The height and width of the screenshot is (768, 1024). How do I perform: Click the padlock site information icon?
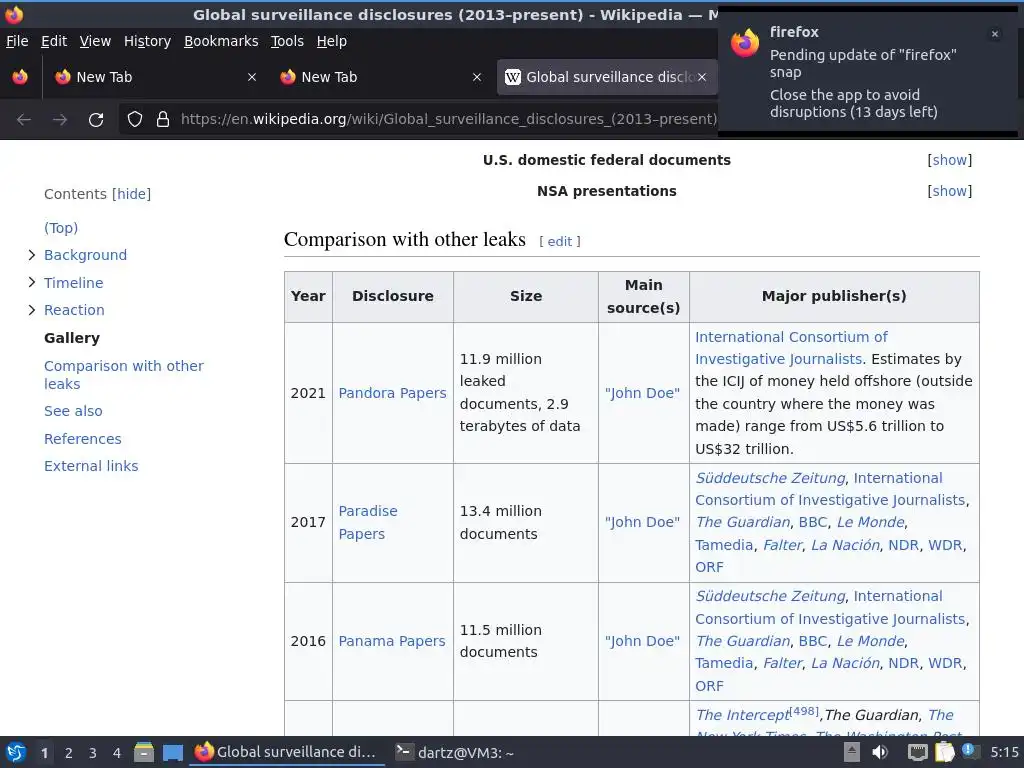[163, 119]
